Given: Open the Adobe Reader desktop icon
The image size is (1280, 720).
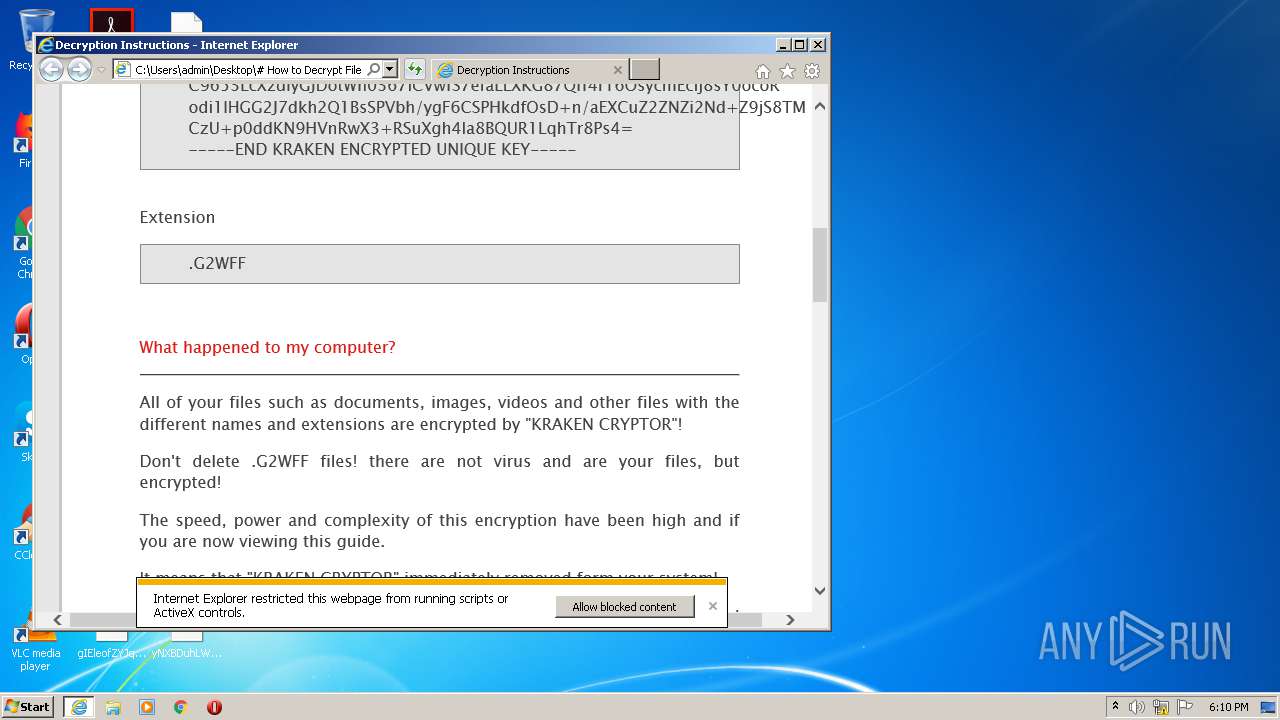Looking at the screenshot, I should click(111, 21).
